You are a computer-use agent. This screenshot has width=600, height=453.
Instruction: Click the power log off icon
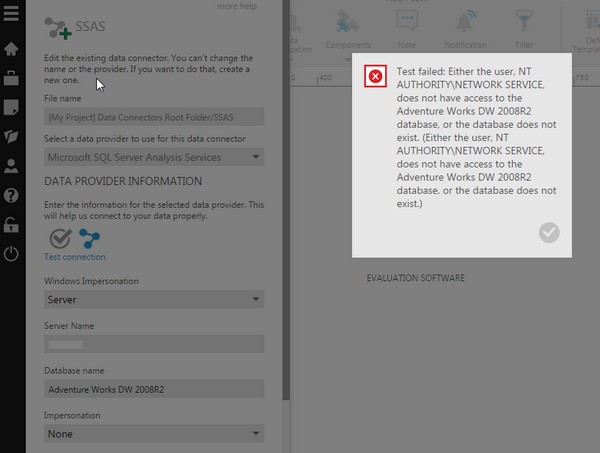[x=11, y=253]
